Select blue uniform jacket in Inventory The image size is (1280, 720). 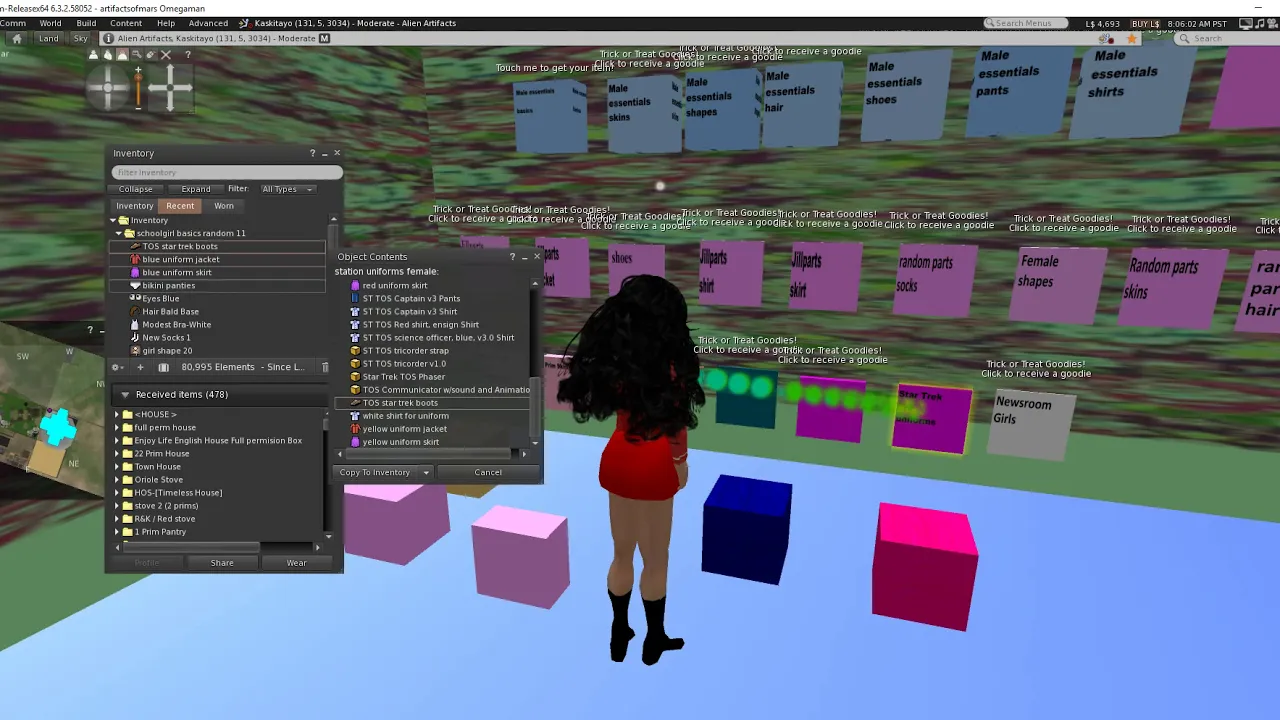[x=180, y=260]
